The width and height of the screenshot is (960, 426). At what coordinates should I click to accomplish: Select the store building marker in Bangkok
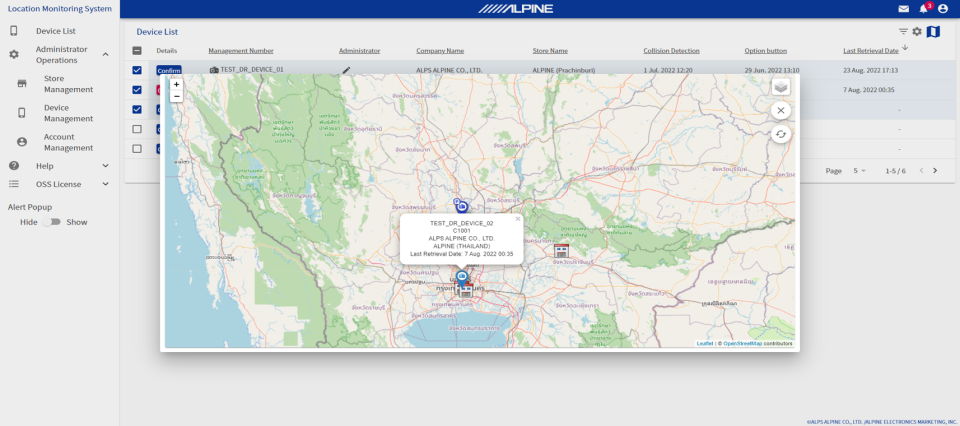(x=466, y=291)
